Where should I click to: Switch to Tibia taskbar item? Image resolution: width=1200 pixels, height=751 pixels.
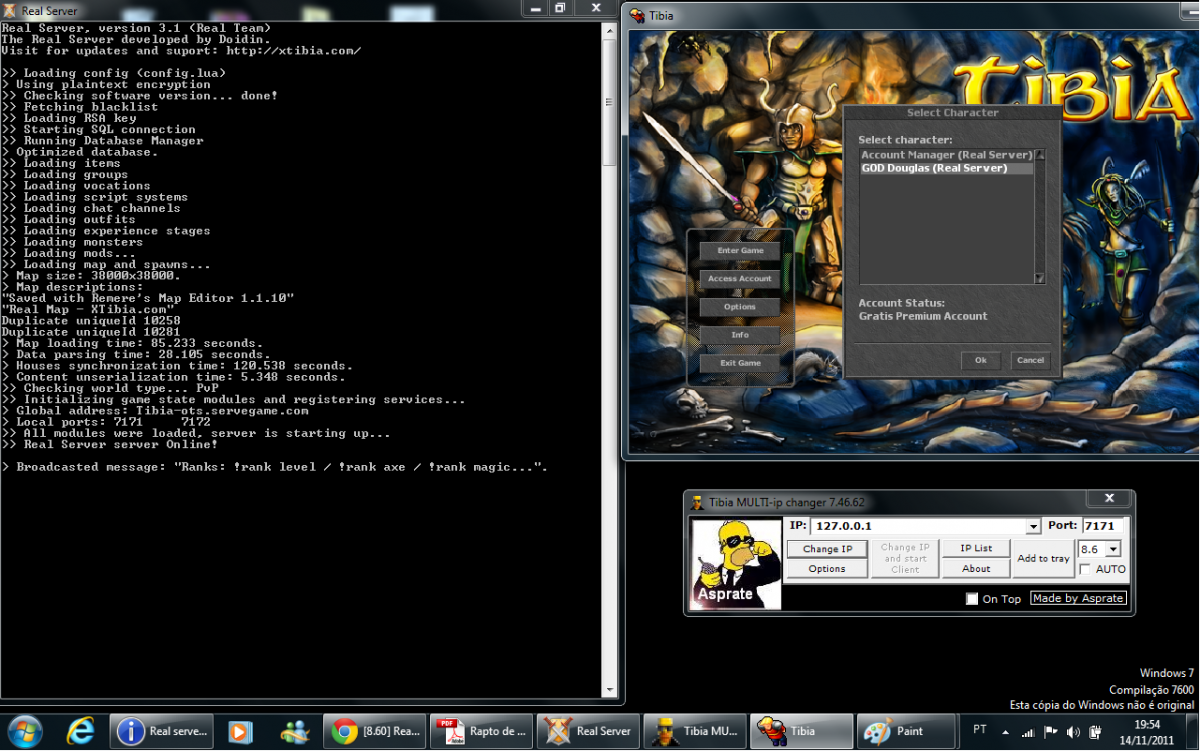point(802,731)
